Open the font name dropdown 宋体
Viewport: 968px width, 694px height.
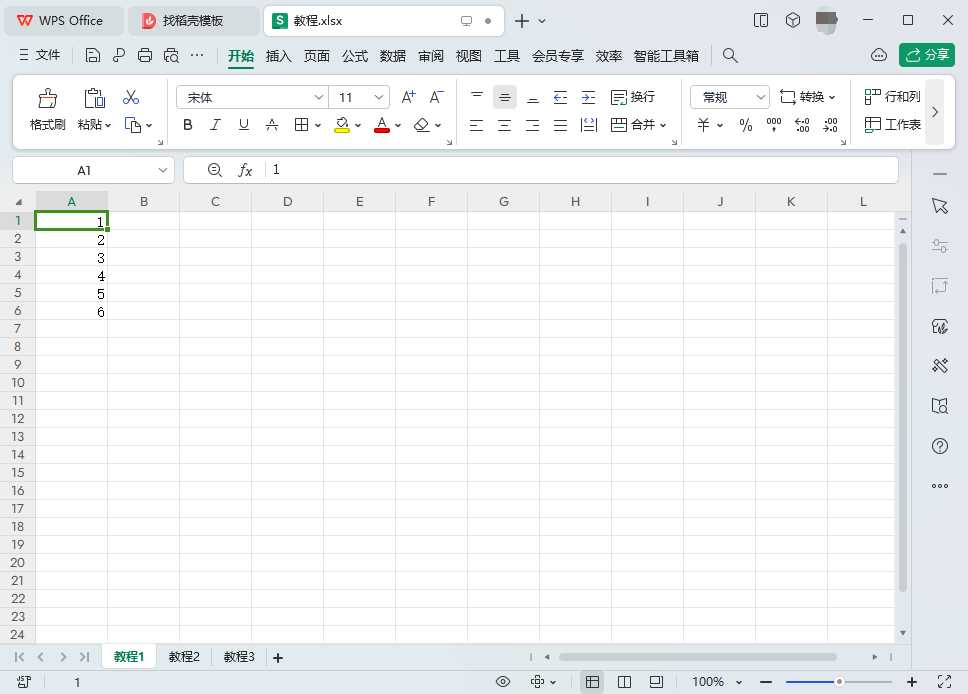point(319,97)
